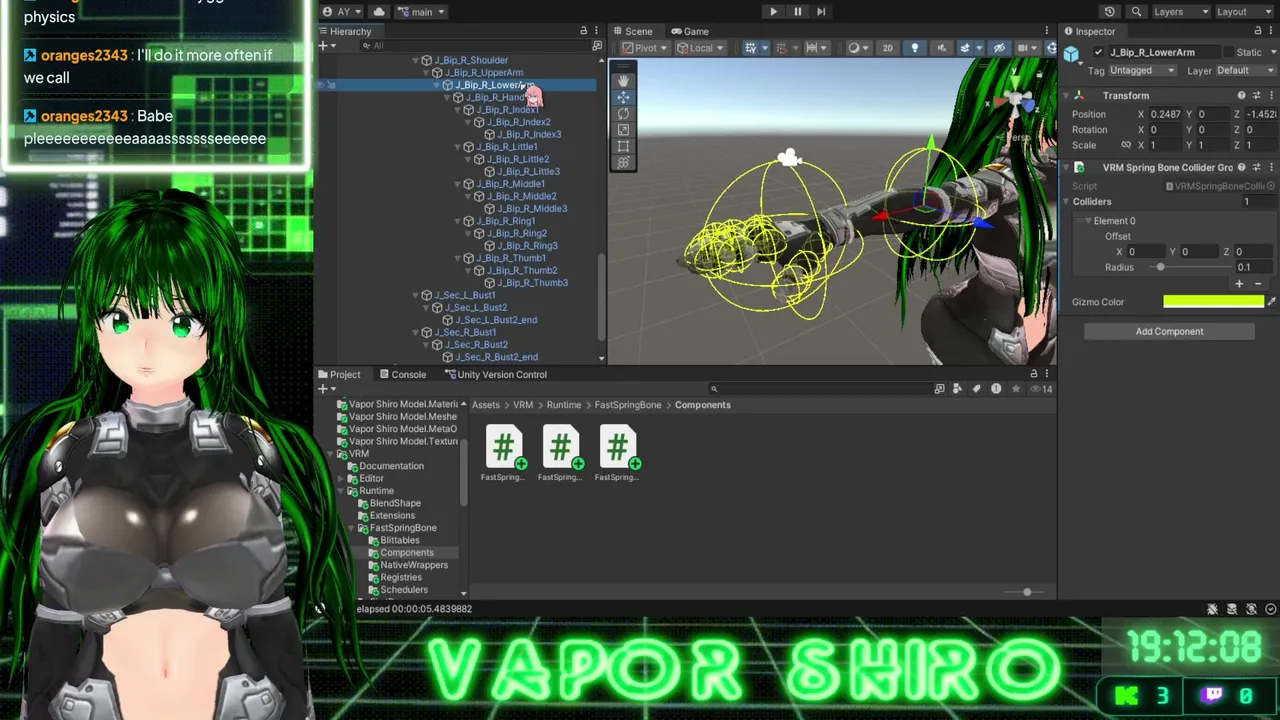Image resolution: width=1280 pixels, height=720 pixels.
Task: Switch to the Project tab
Action: (339, 375)
